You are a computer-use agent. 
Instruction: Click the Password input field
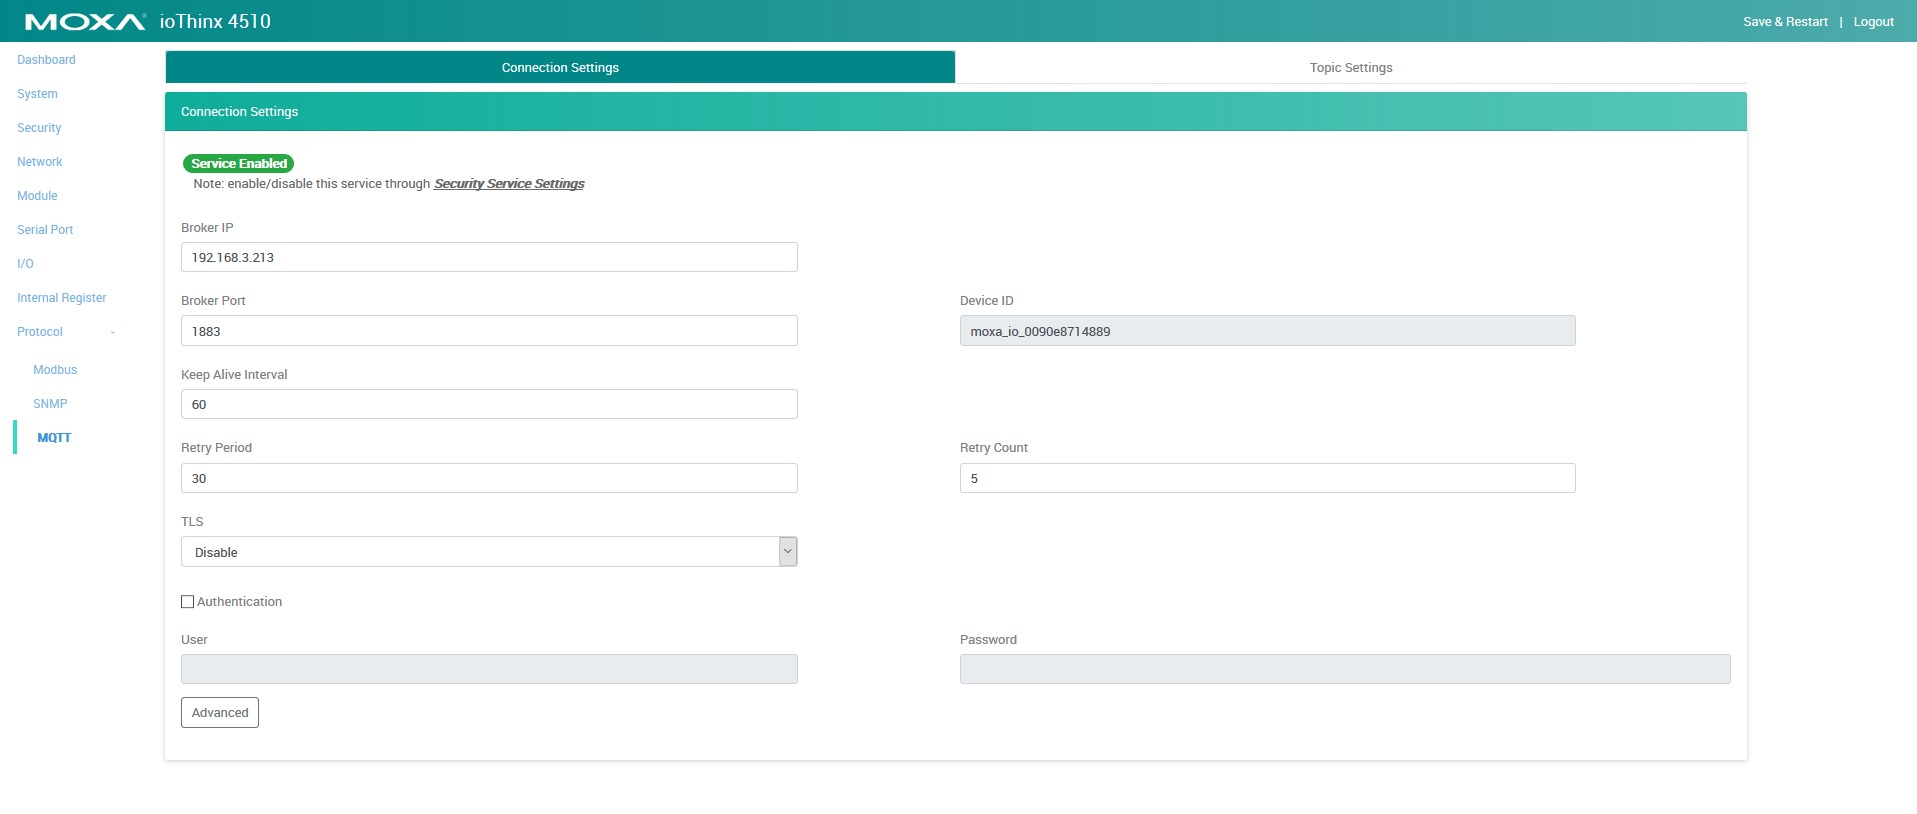coord(1345,669)
